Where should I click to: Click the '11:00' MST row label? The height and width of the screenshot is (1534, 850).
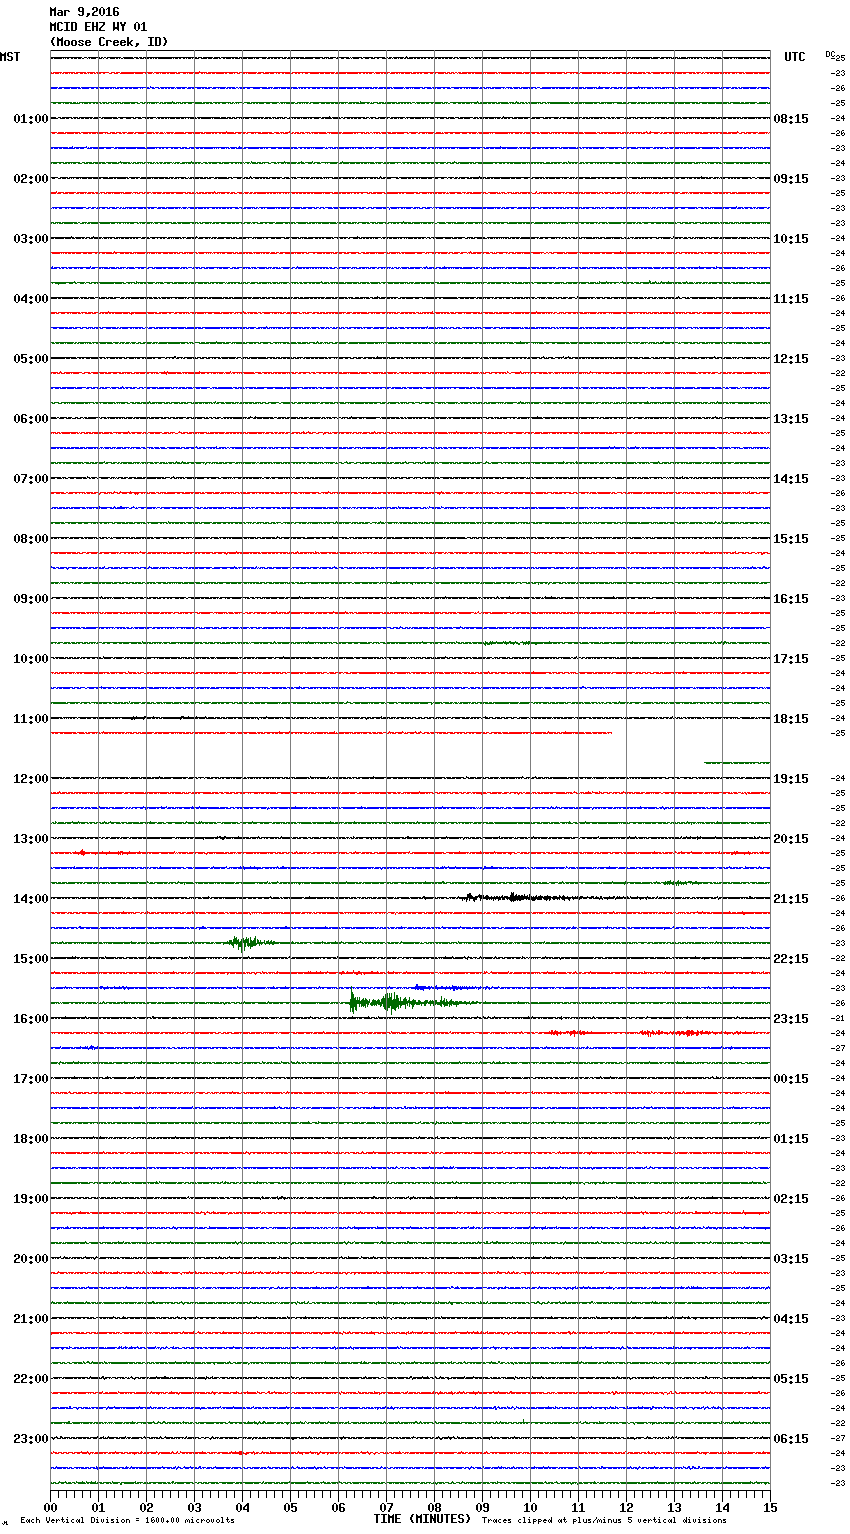pos(31,719)
